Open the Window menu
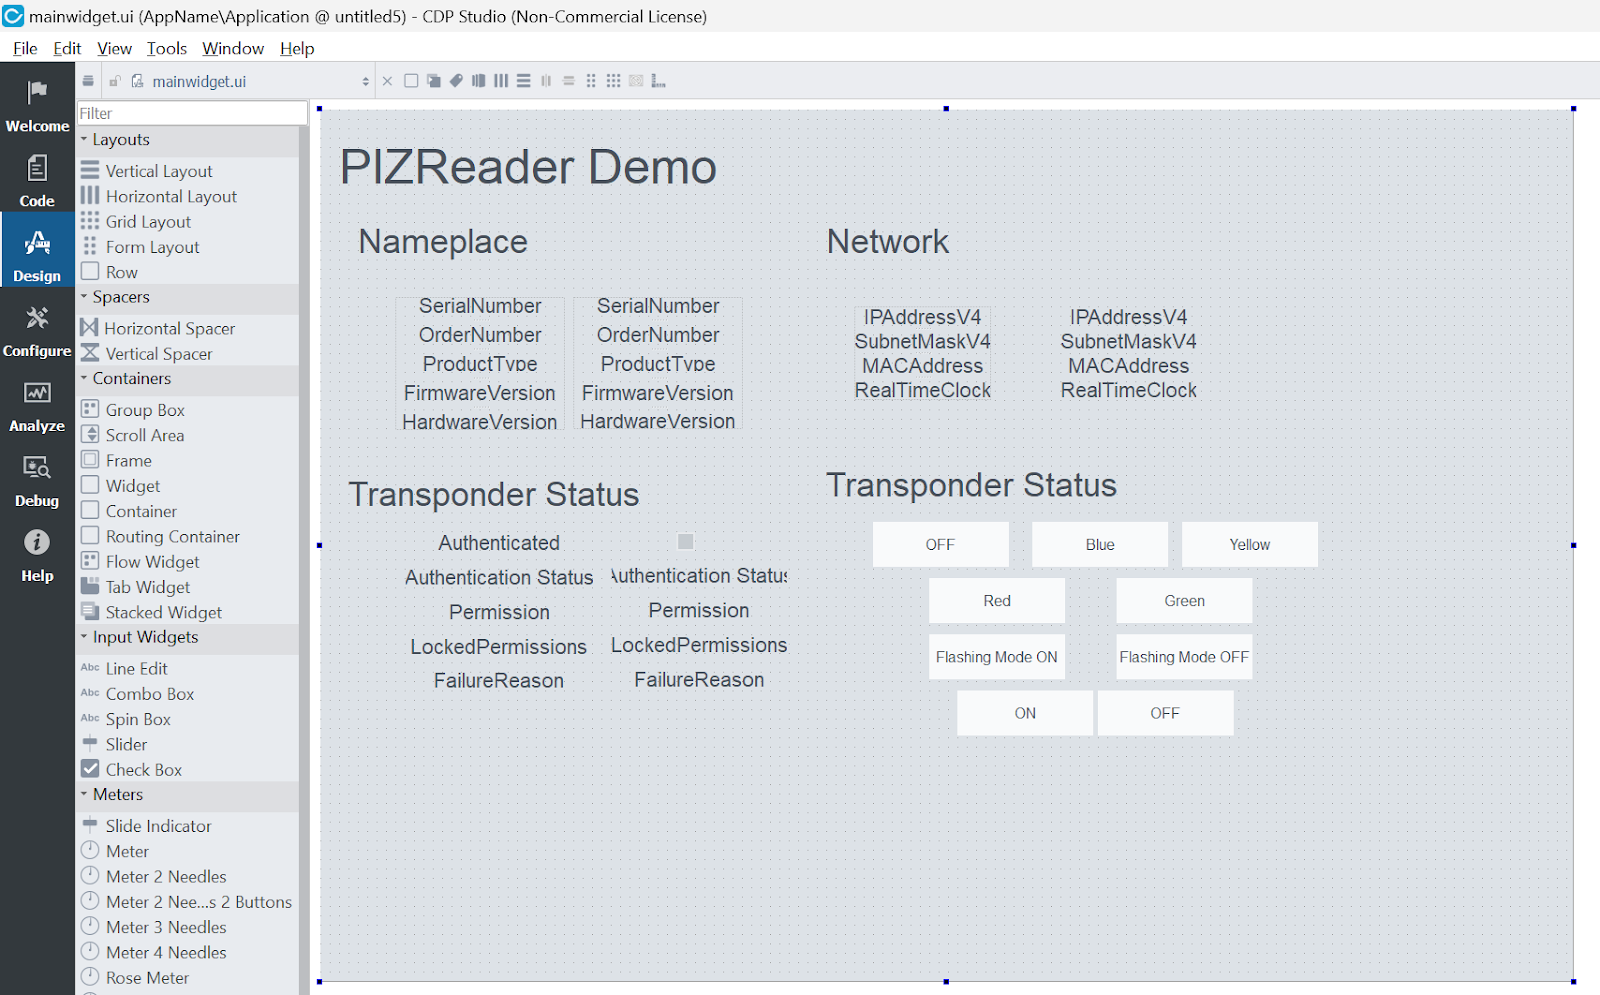Image resolution: width=1600 pixels, height=995 pixels. coord(233,48)
